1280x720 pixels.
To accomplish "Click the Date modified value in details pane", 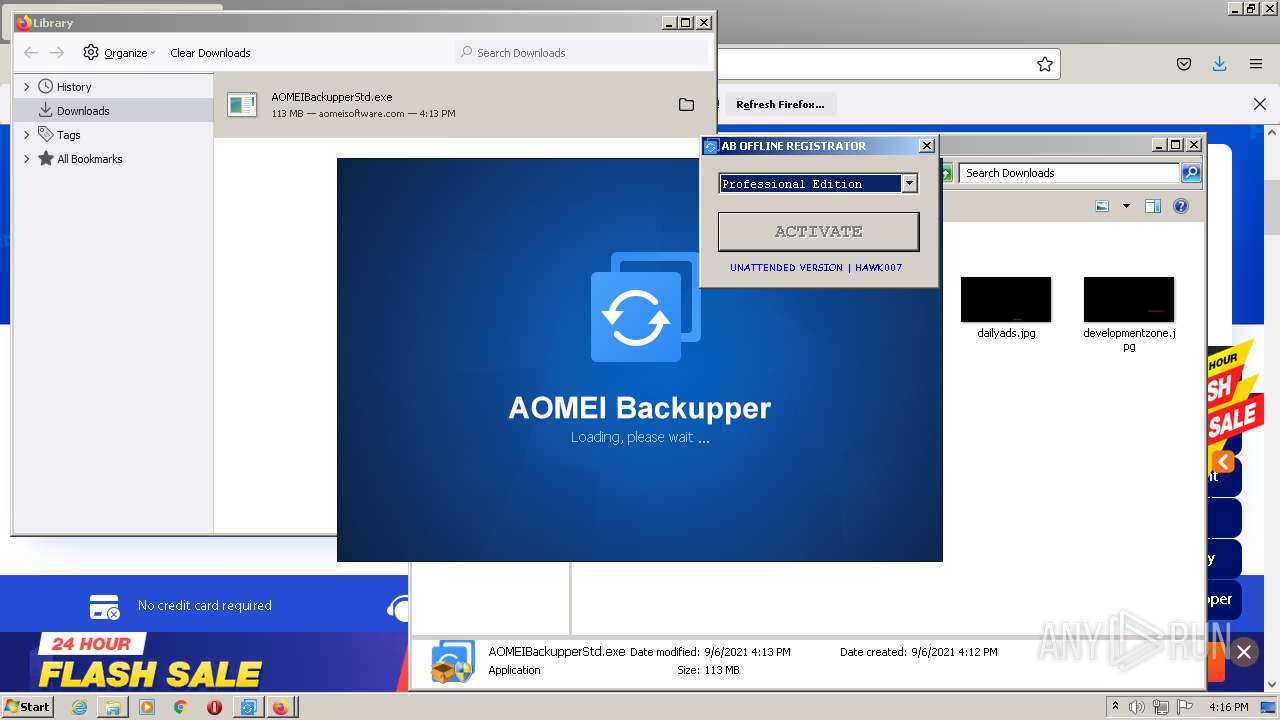I will click(x=747, y=652).
